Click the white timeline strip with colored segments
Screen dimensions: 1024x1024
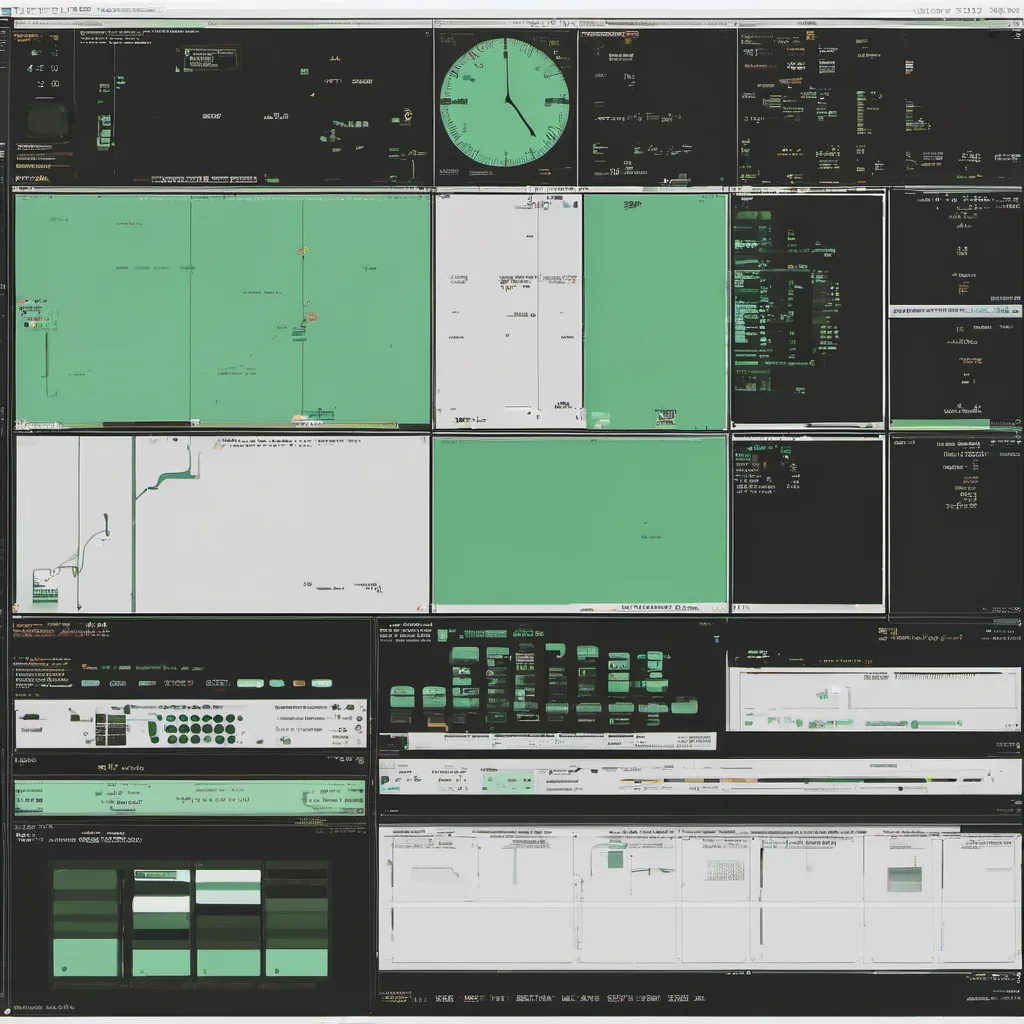click(700, 777)
